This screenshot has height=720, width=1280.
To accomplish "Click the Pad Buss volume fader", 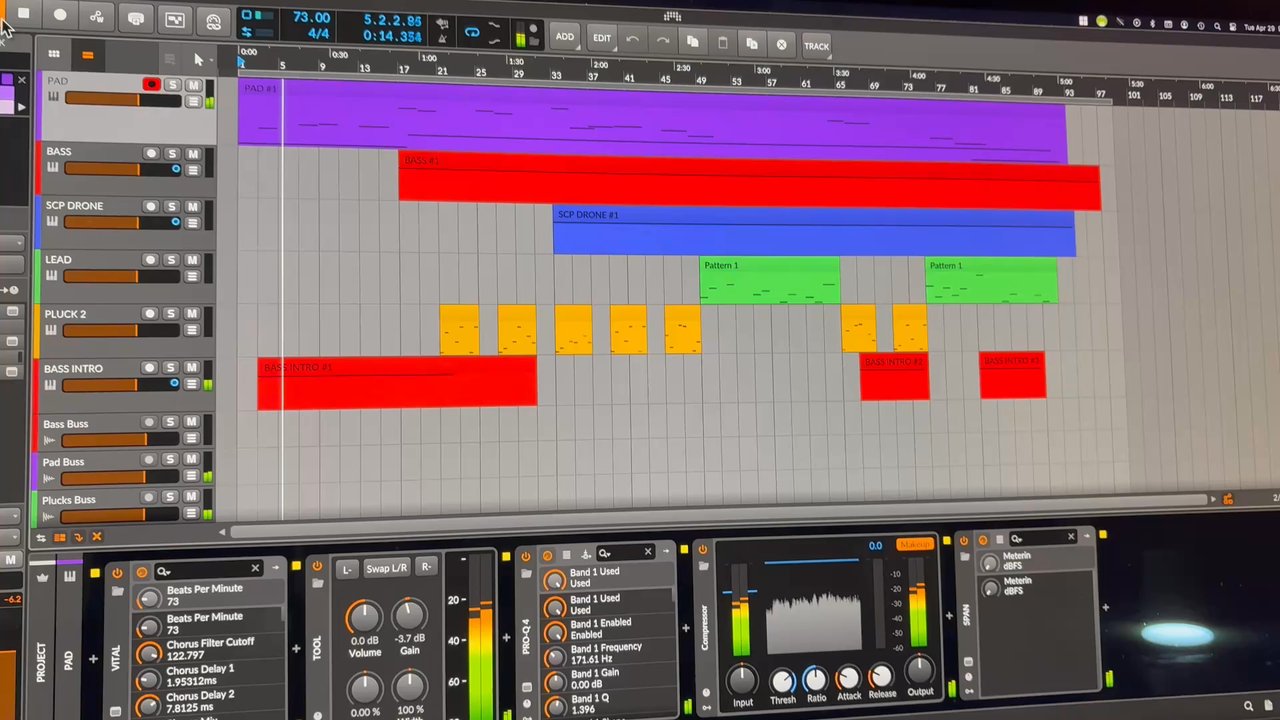I will pyautogui.click(x=120, y=478).
